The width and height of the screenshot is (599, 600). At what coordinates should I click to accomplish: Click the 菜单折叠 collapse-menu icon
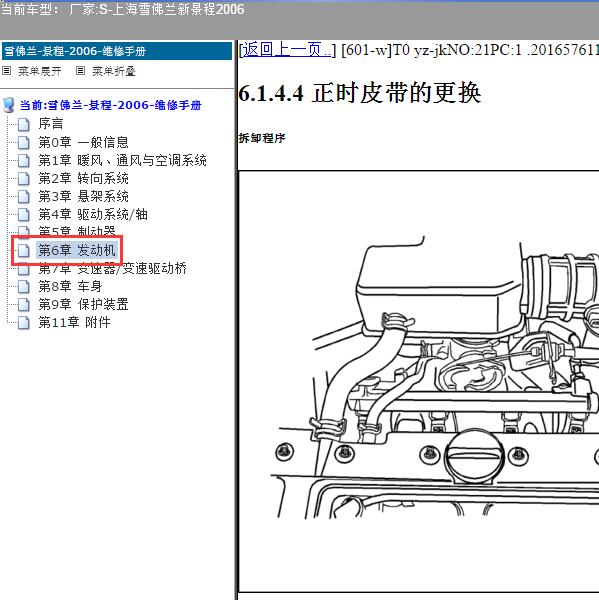80,71
